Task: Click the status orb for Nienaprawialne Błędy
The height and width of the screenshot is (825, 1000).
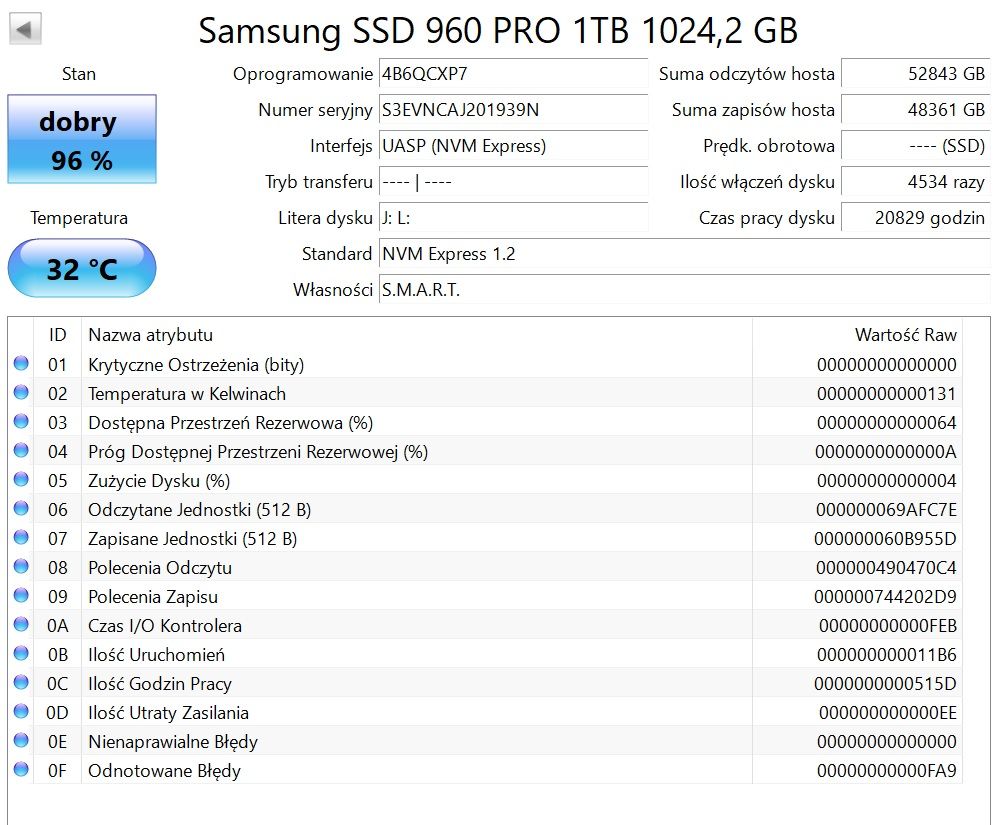Action: pos(21,740)
